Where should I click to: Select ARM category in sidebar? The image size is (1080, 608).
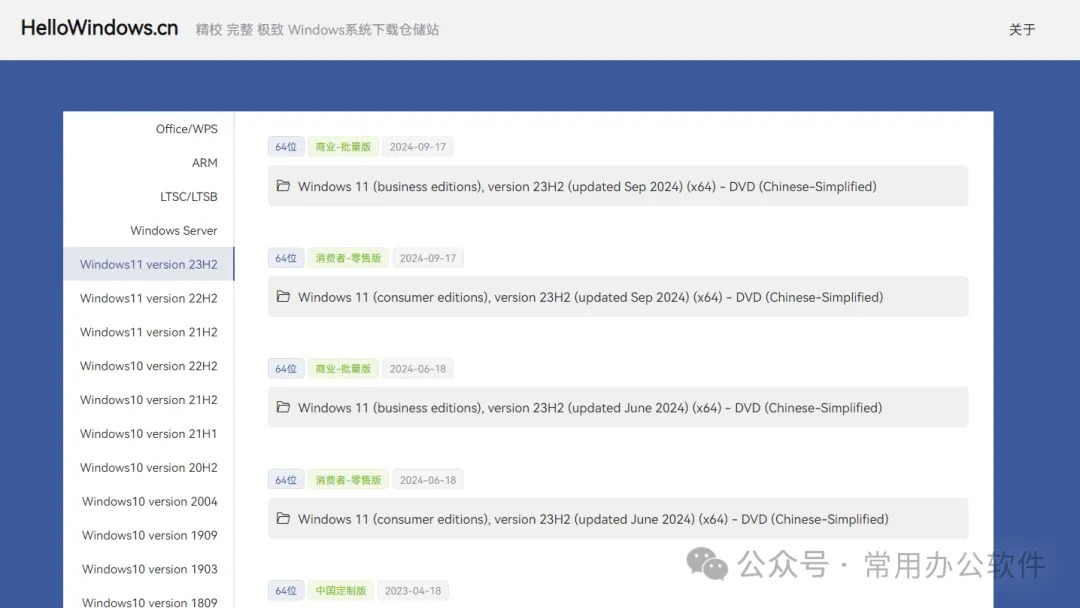205,163
